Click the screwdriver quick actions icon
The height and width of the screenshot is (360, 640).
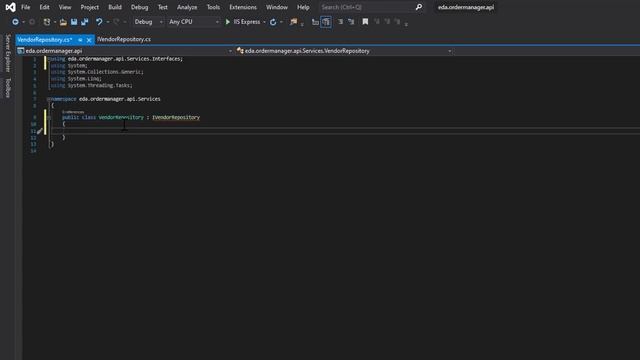[40, 131]
